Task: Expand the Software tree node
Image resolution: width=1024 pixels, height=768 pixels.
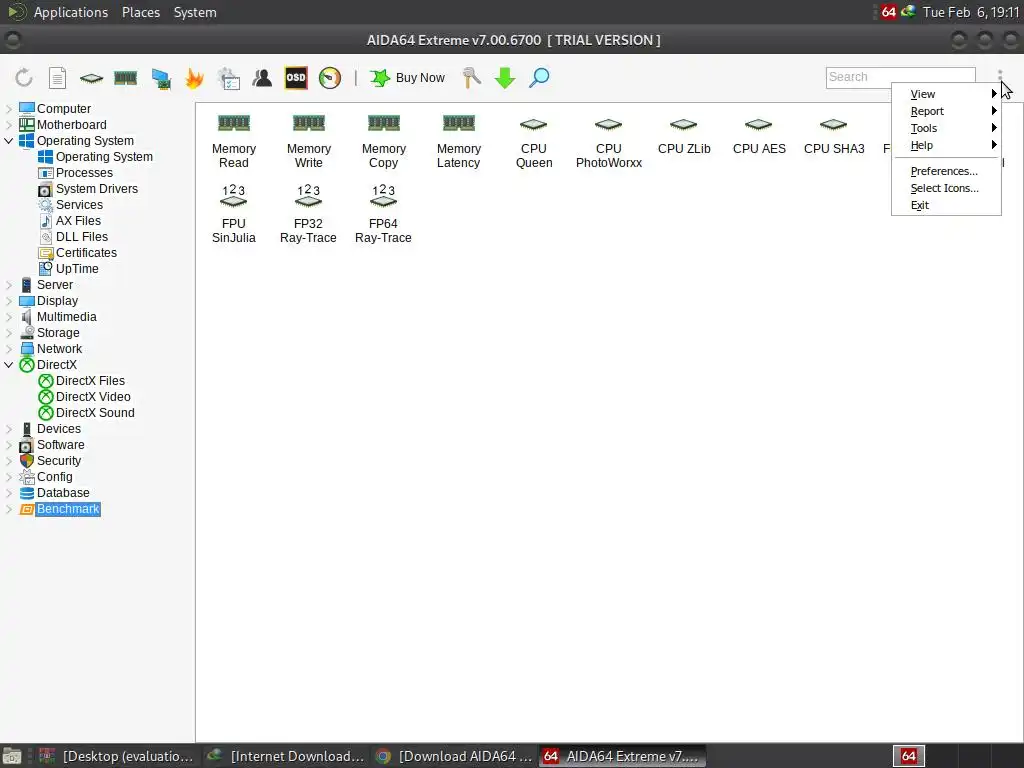Action: pyautogui.click(x=9, y=445)
